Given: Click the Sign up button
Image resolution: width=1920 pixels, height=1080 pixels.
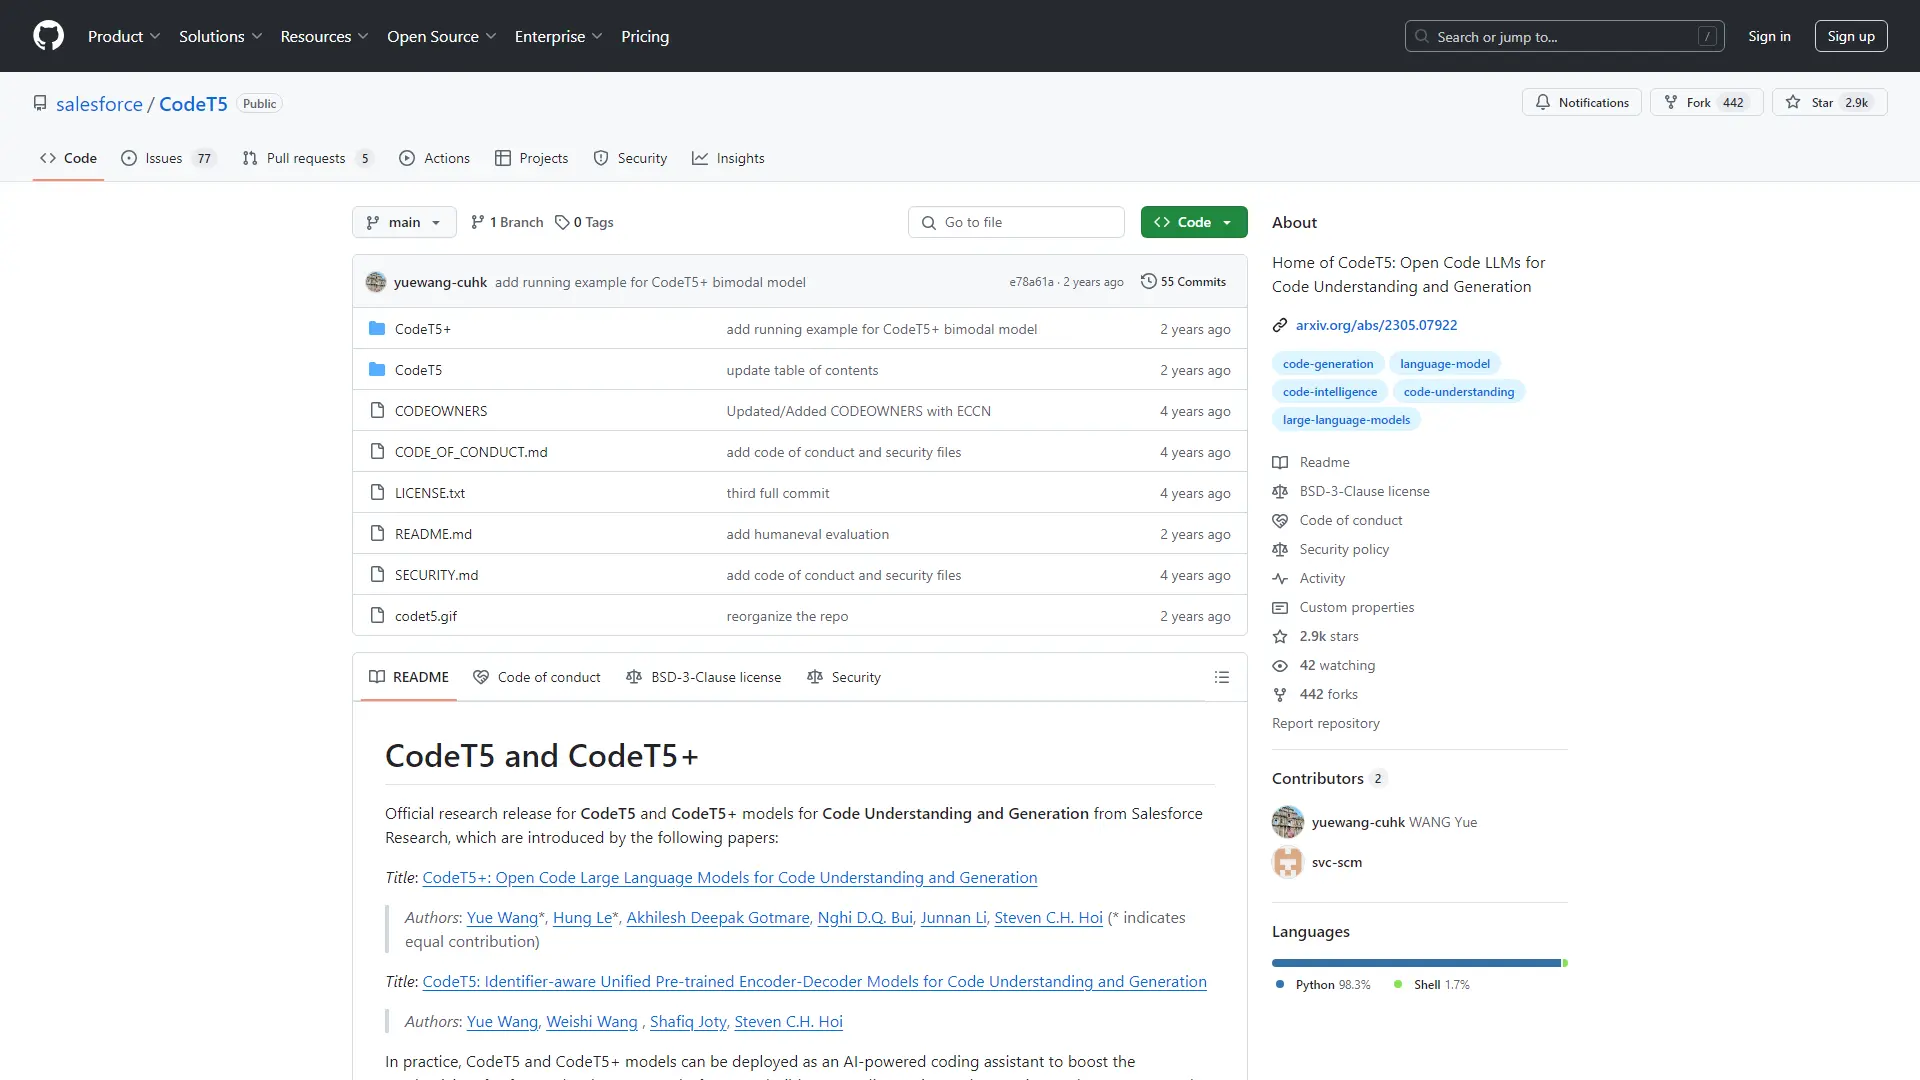Looking at the screenshot, I should click(1850, 36).
